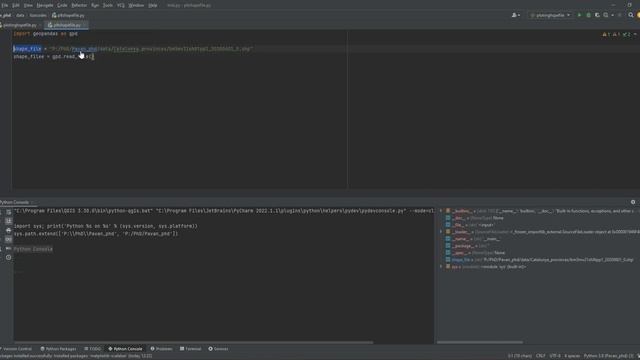Expand the __builtins__ variable node
Screen dimensions: 640x360
441,211
